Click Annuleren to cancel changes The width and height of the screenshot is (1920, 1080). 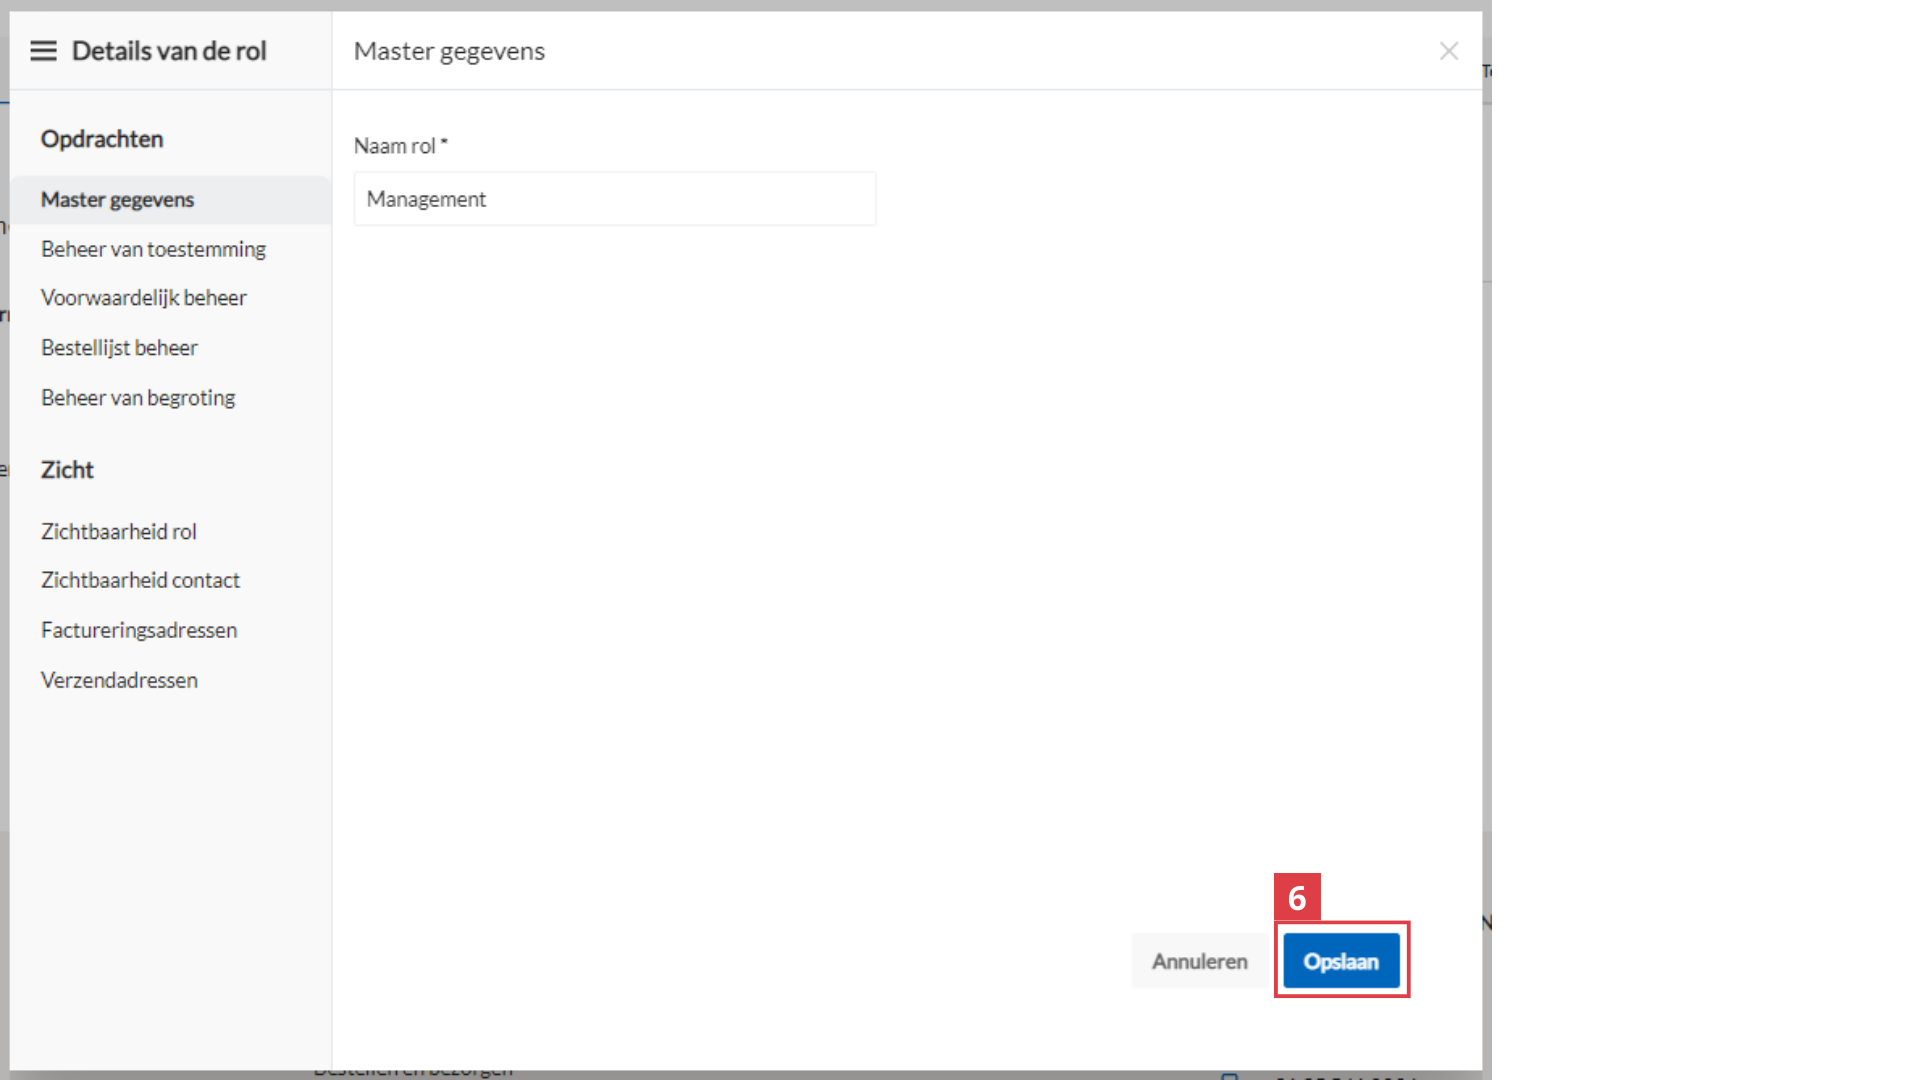(1200, 961)
